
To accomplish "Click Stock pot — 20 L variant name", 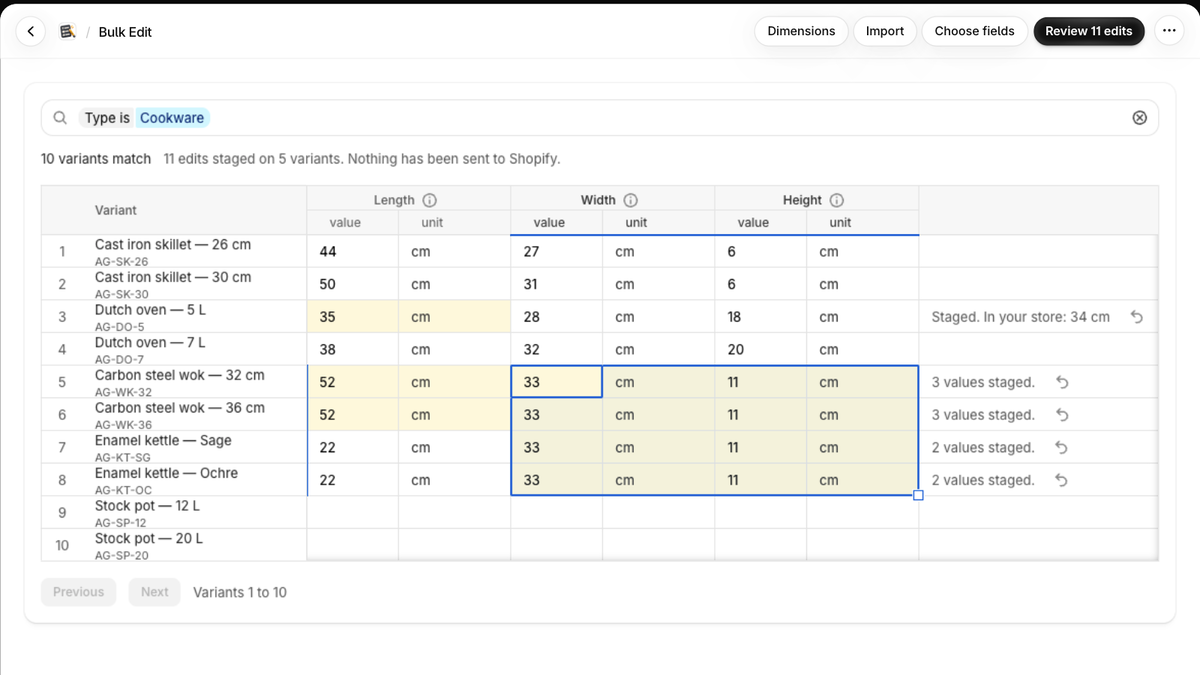I will pyautogui.click(x=149, y=538).
